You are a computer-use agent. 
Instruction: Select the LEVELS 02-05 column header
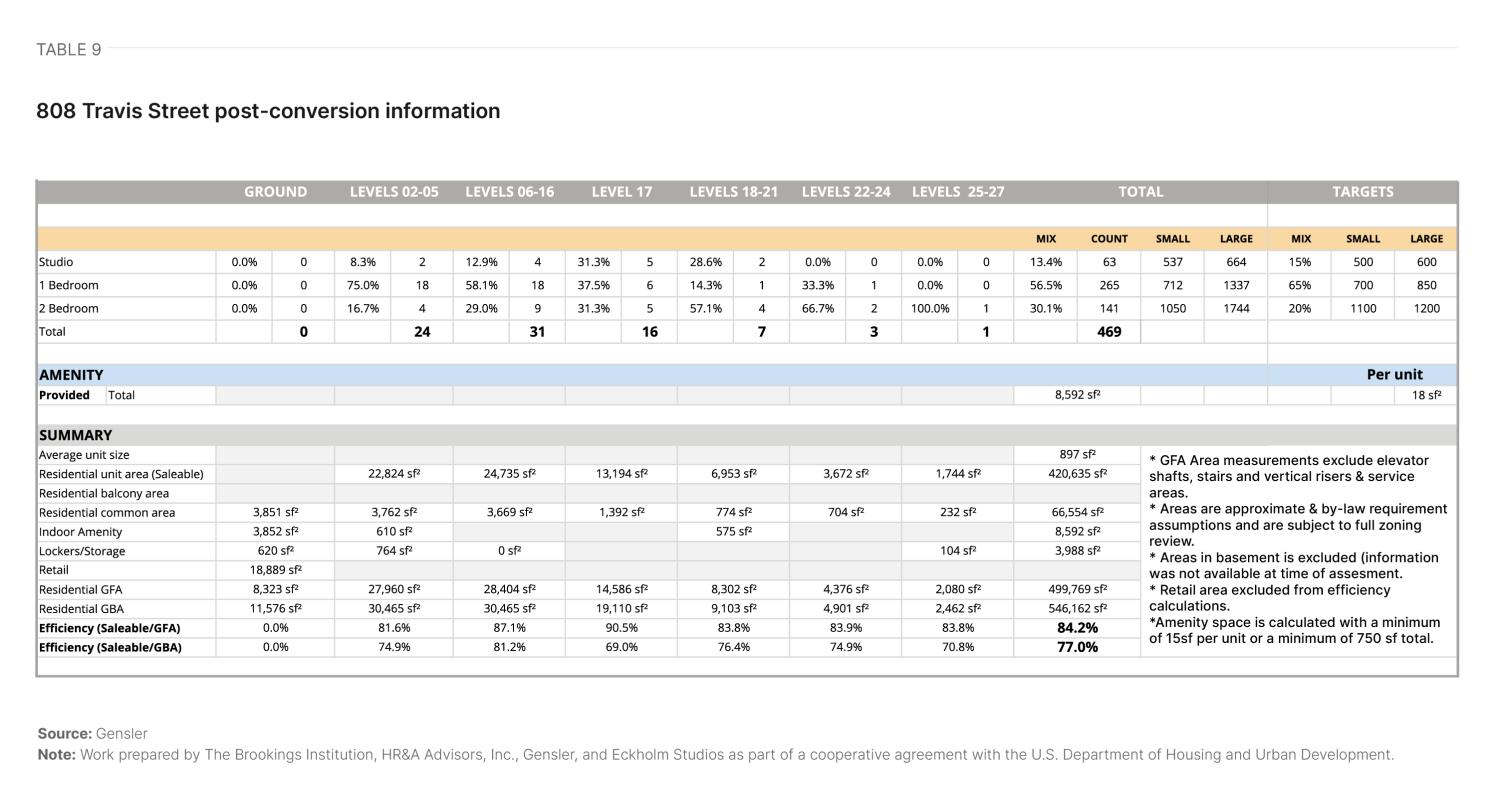click(x=394, y=192)
